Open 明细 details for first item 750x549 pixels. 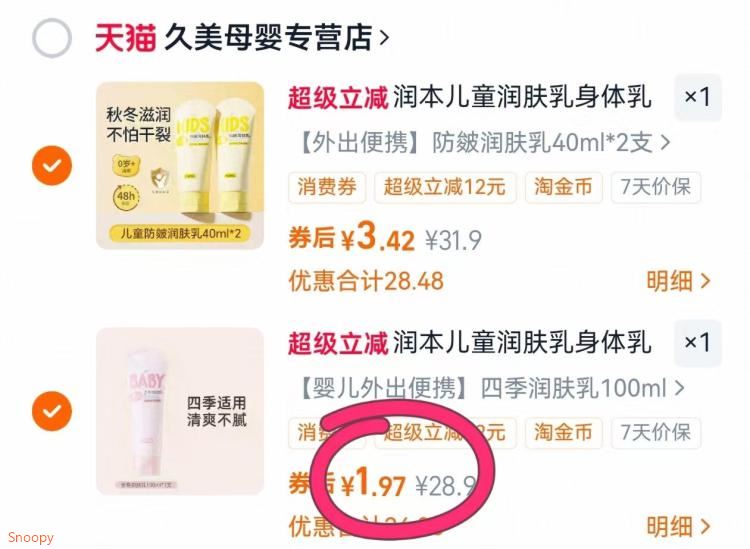pos(678,281)
